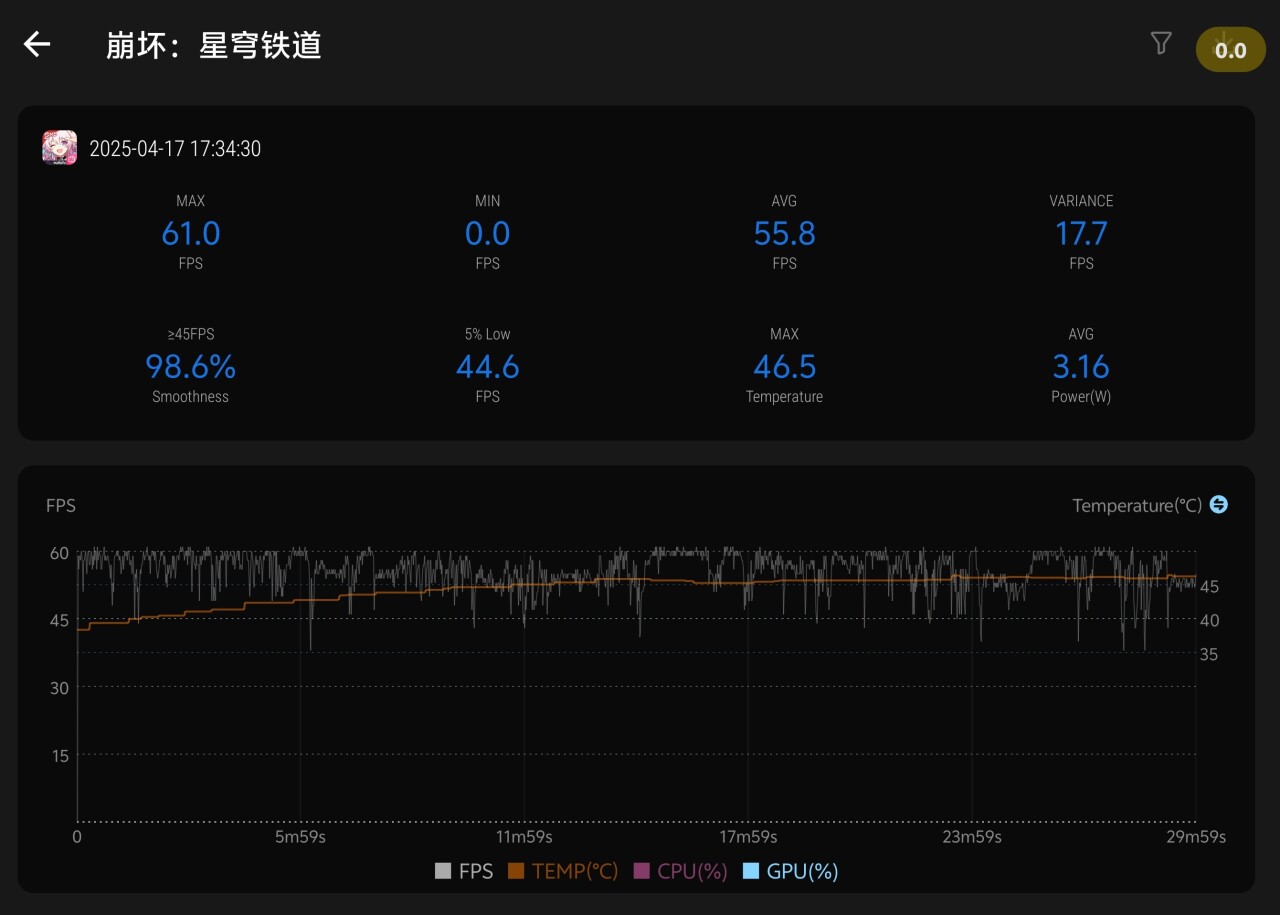The height and width of the screenshot is (915, 1280).
Task: Go back with the arrow icon
Action: tap(37, 44)
